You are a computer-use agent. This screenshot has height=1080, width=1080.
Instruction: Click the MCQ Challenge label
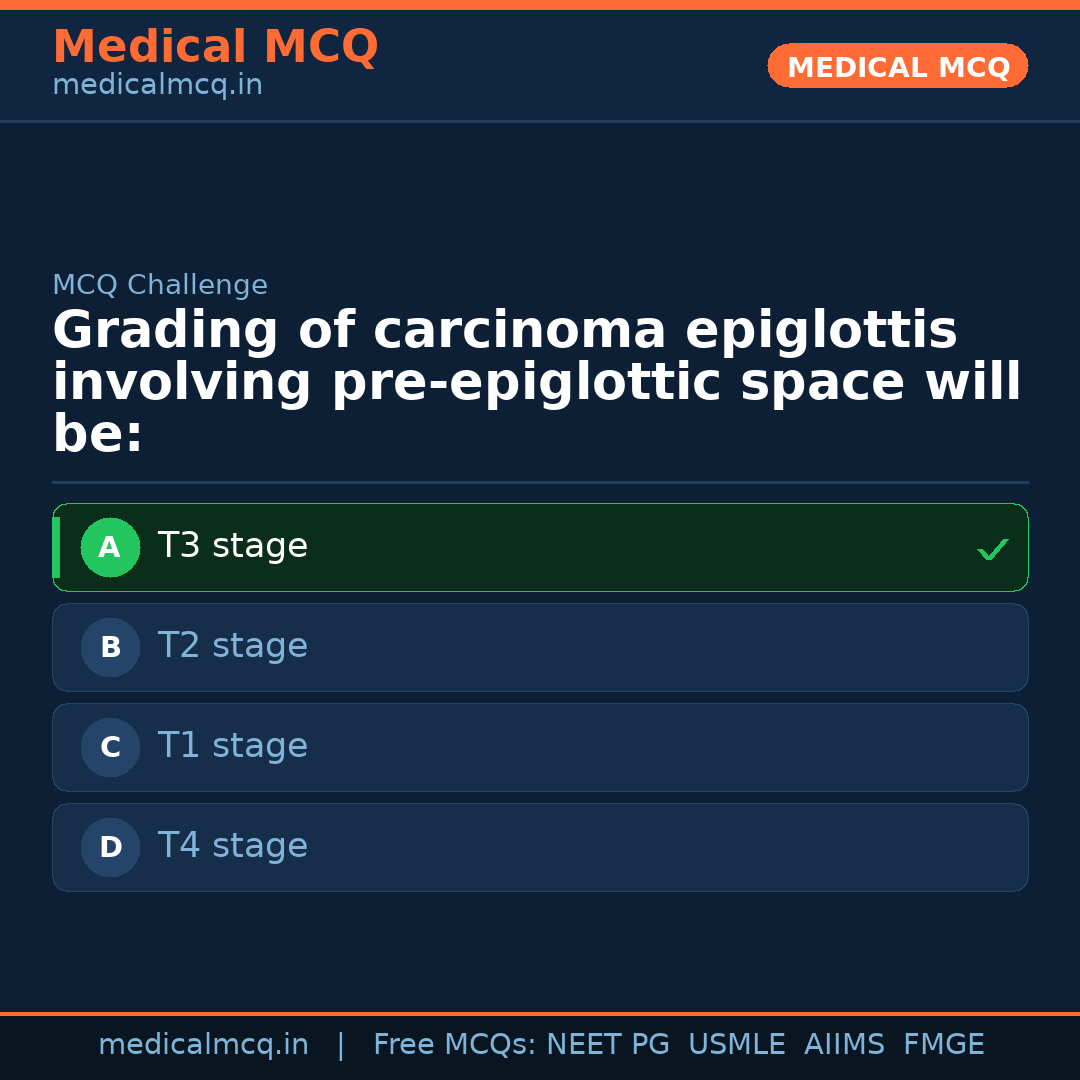click(x=160, y=286)
